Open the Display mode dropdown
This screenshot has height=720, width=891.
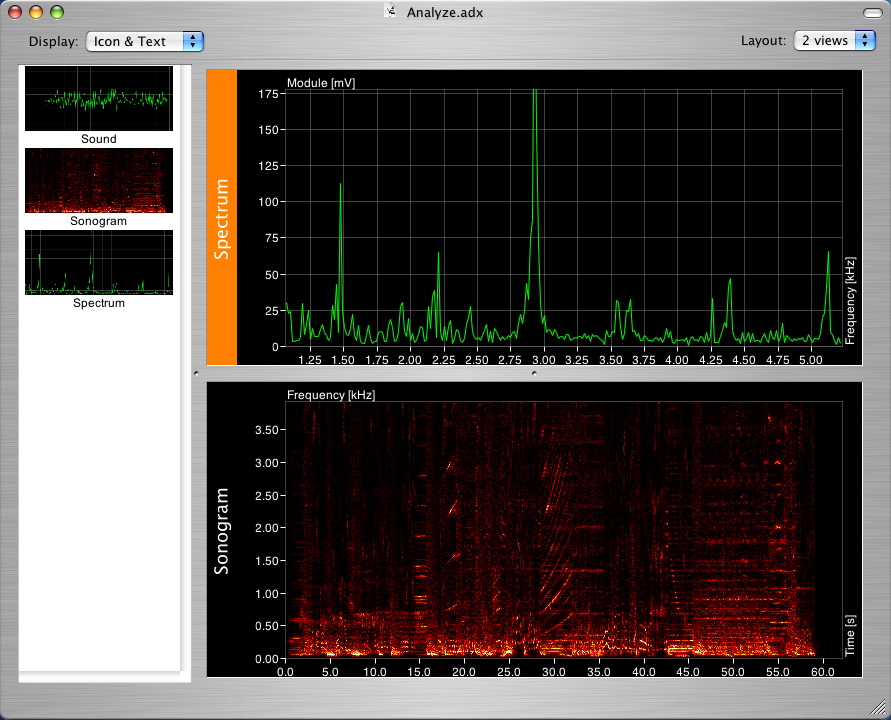[x=144, y=41]
